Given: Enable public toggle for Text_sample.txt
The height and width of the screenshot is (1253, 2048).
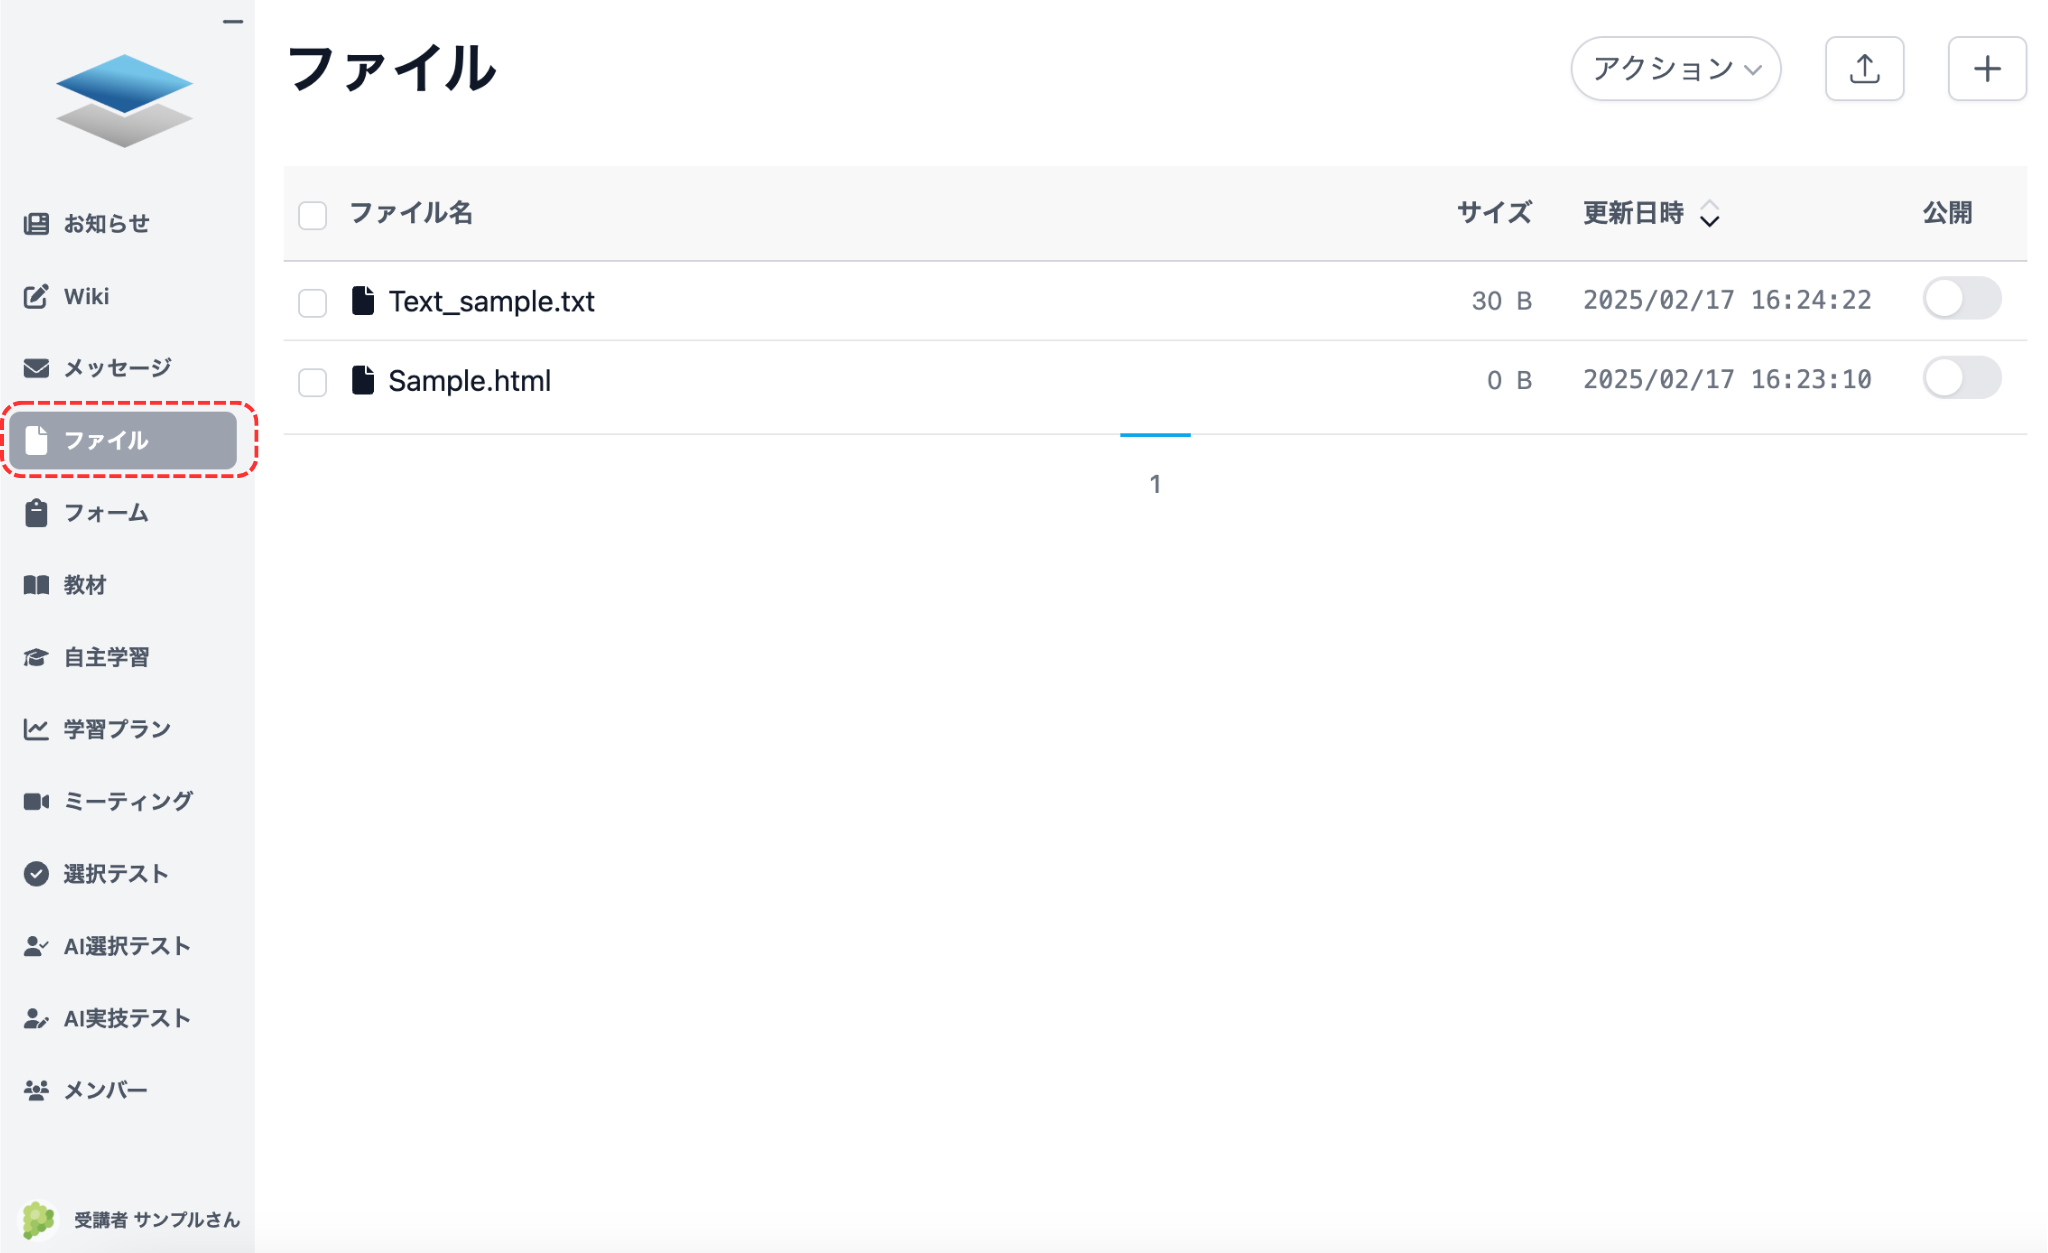Looking at the screenshot, I should pos(1962,299).
